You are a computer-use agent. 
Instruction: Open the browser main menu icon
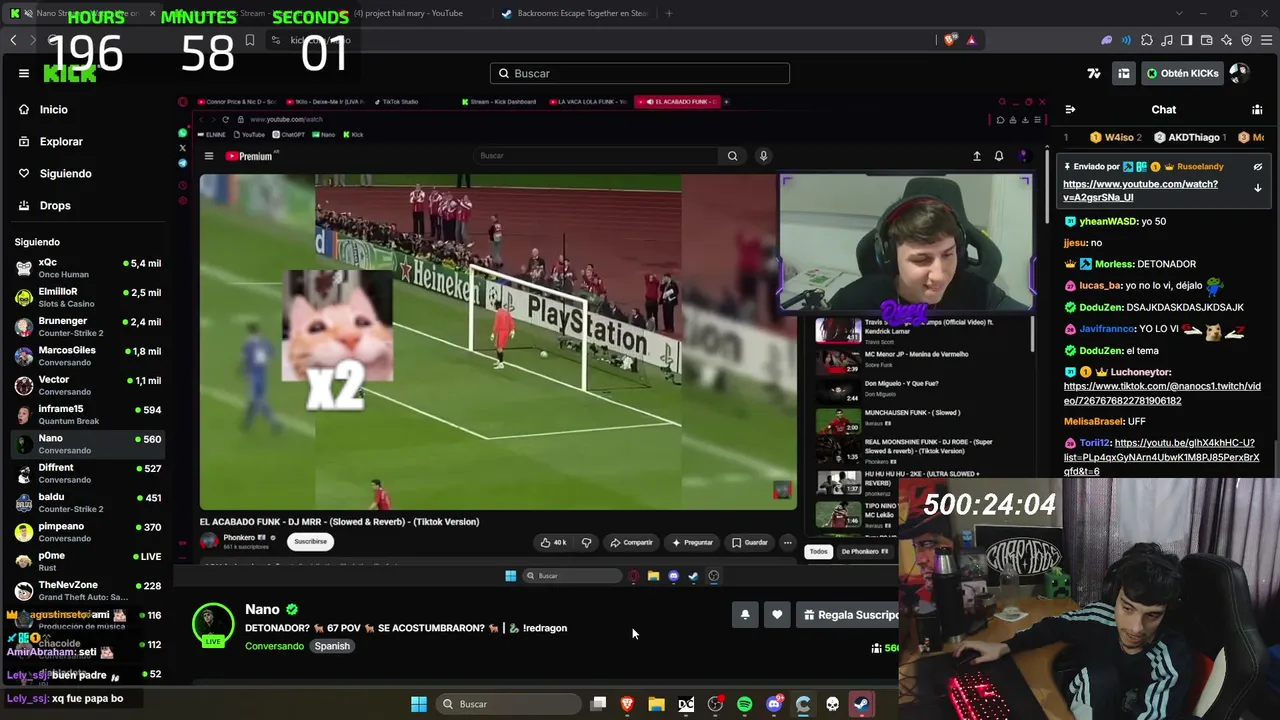pyautogui.click(x=1266, y=40)
